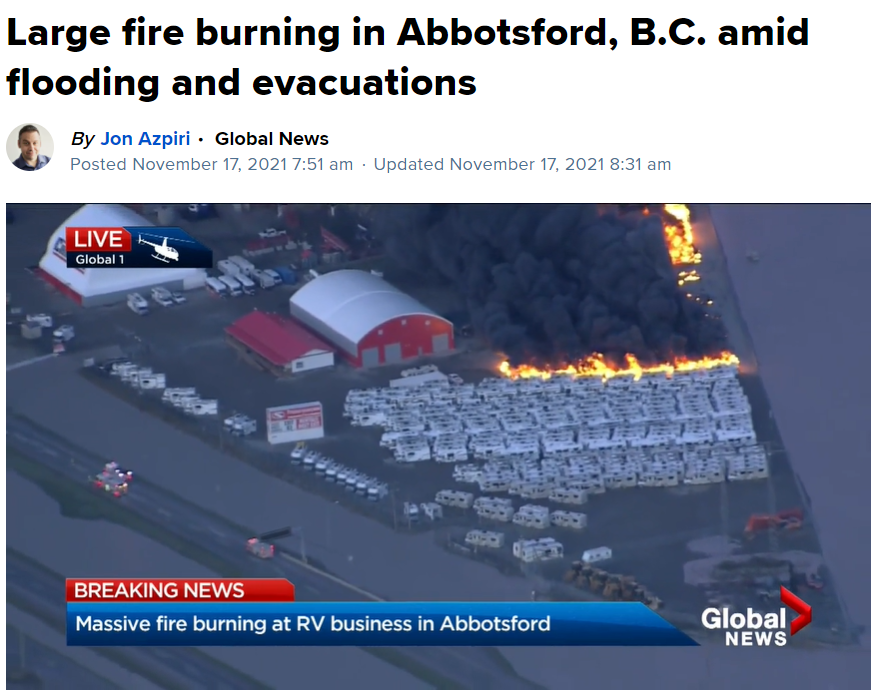The width and height of the screenshot is (877, 697).
Task: Click the Updated 8:31 am timestamp
Action: click(x=522, y=164)
